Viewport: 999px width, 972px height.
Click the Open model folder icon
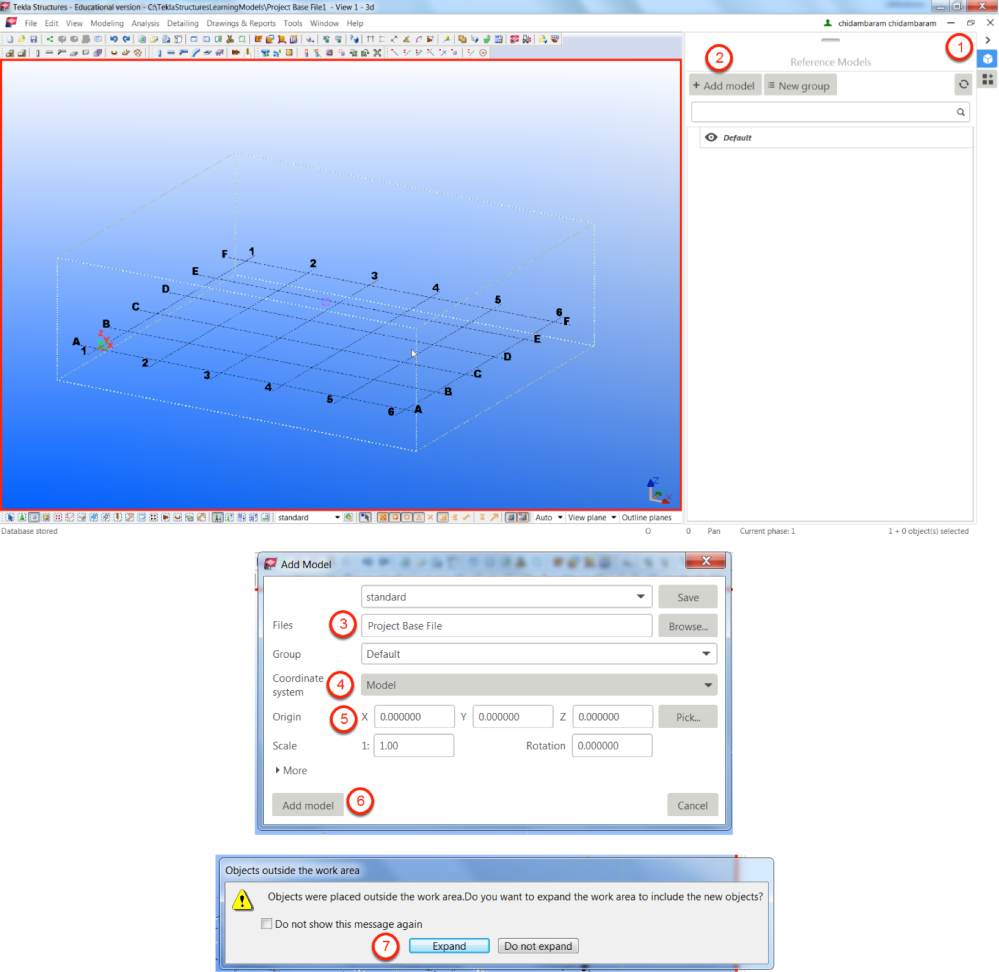(x=22, y=39)
